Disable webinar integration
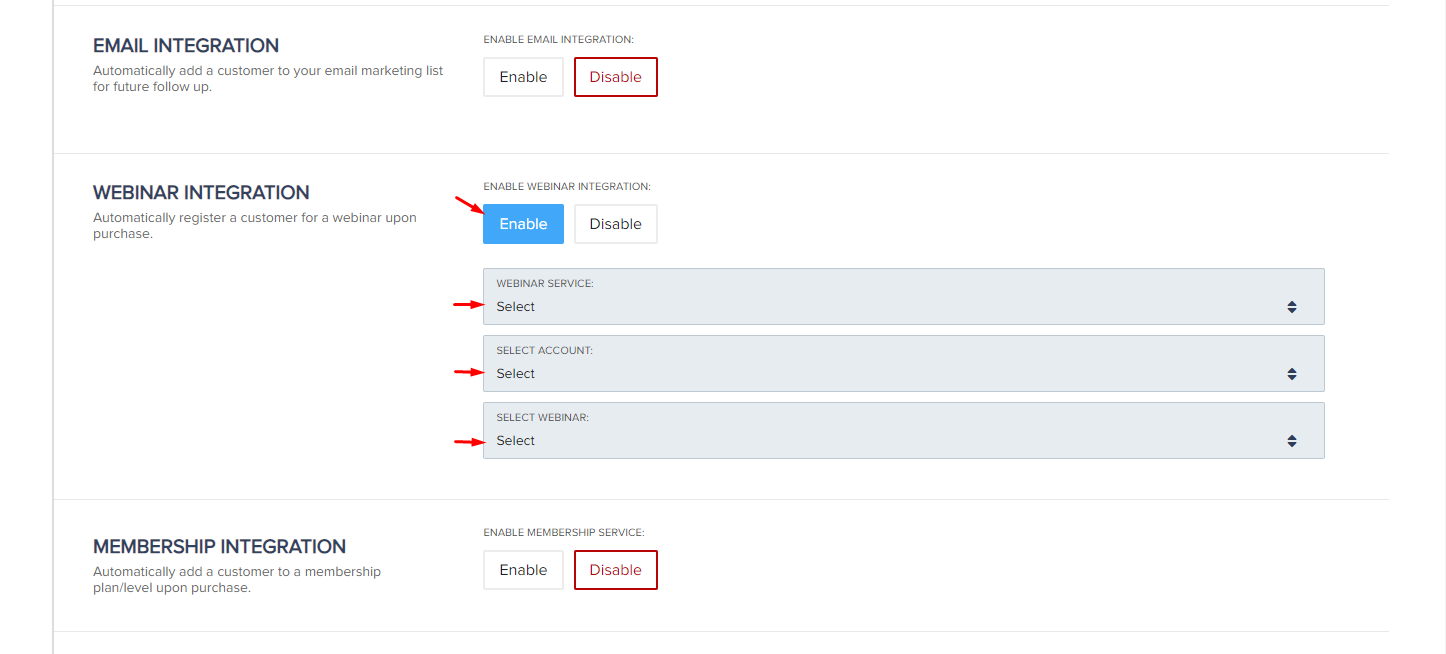This screenshot has height=654, width=1446. click(x=615, y=224)
